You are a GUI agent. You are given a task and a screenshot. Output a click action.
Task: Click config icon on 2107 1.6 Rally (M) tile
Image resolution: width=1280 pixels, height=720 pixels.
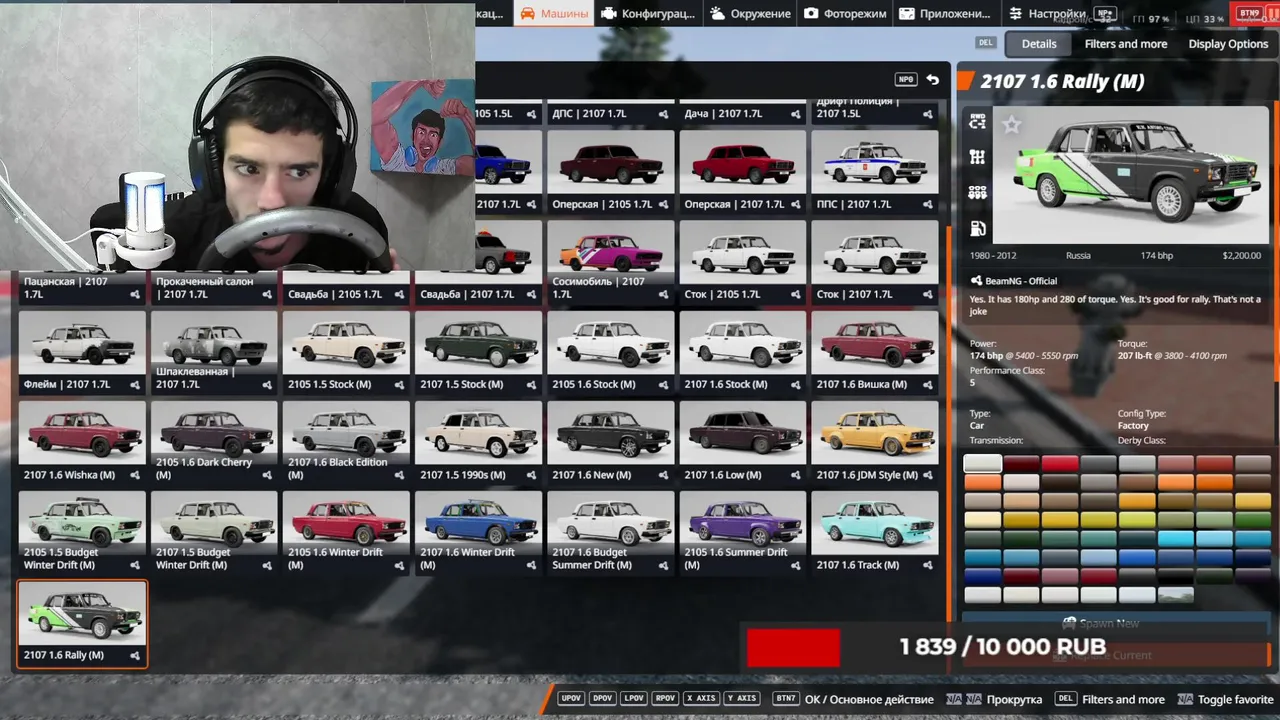135,656
